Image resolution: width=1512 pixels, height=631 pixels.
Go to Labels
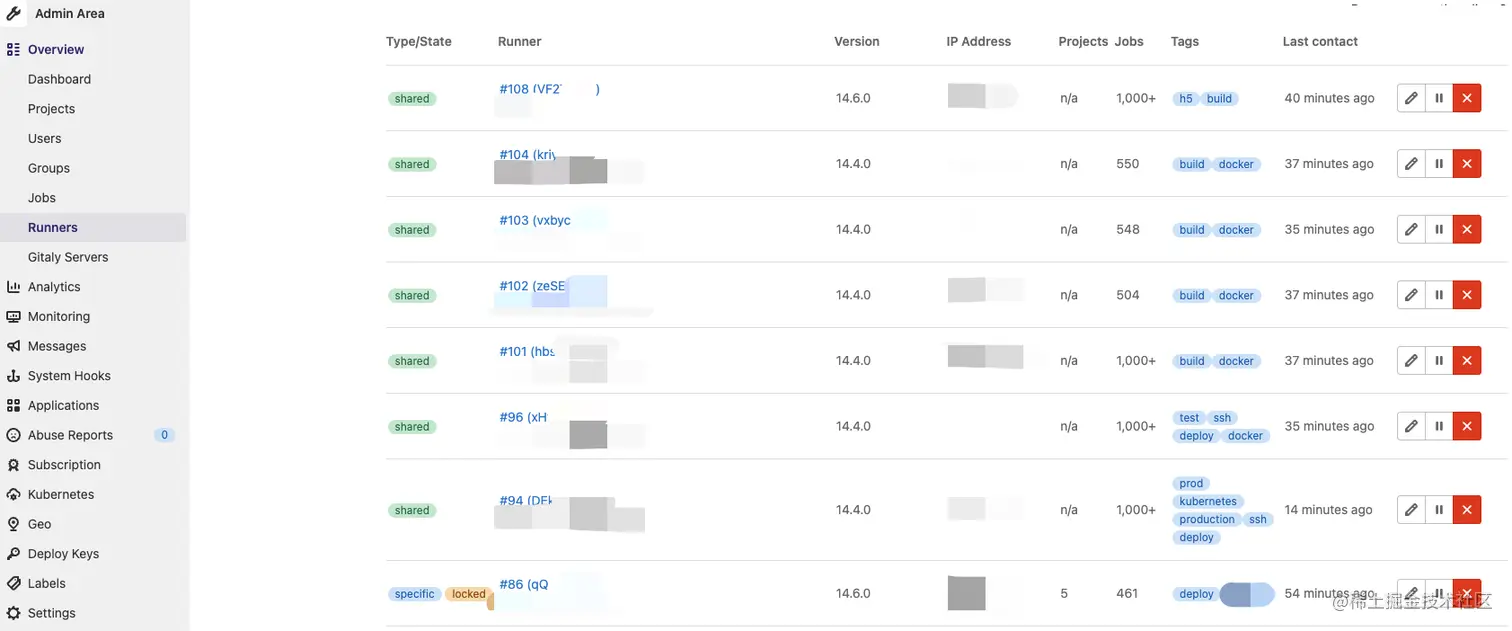(x=47, y=584)
